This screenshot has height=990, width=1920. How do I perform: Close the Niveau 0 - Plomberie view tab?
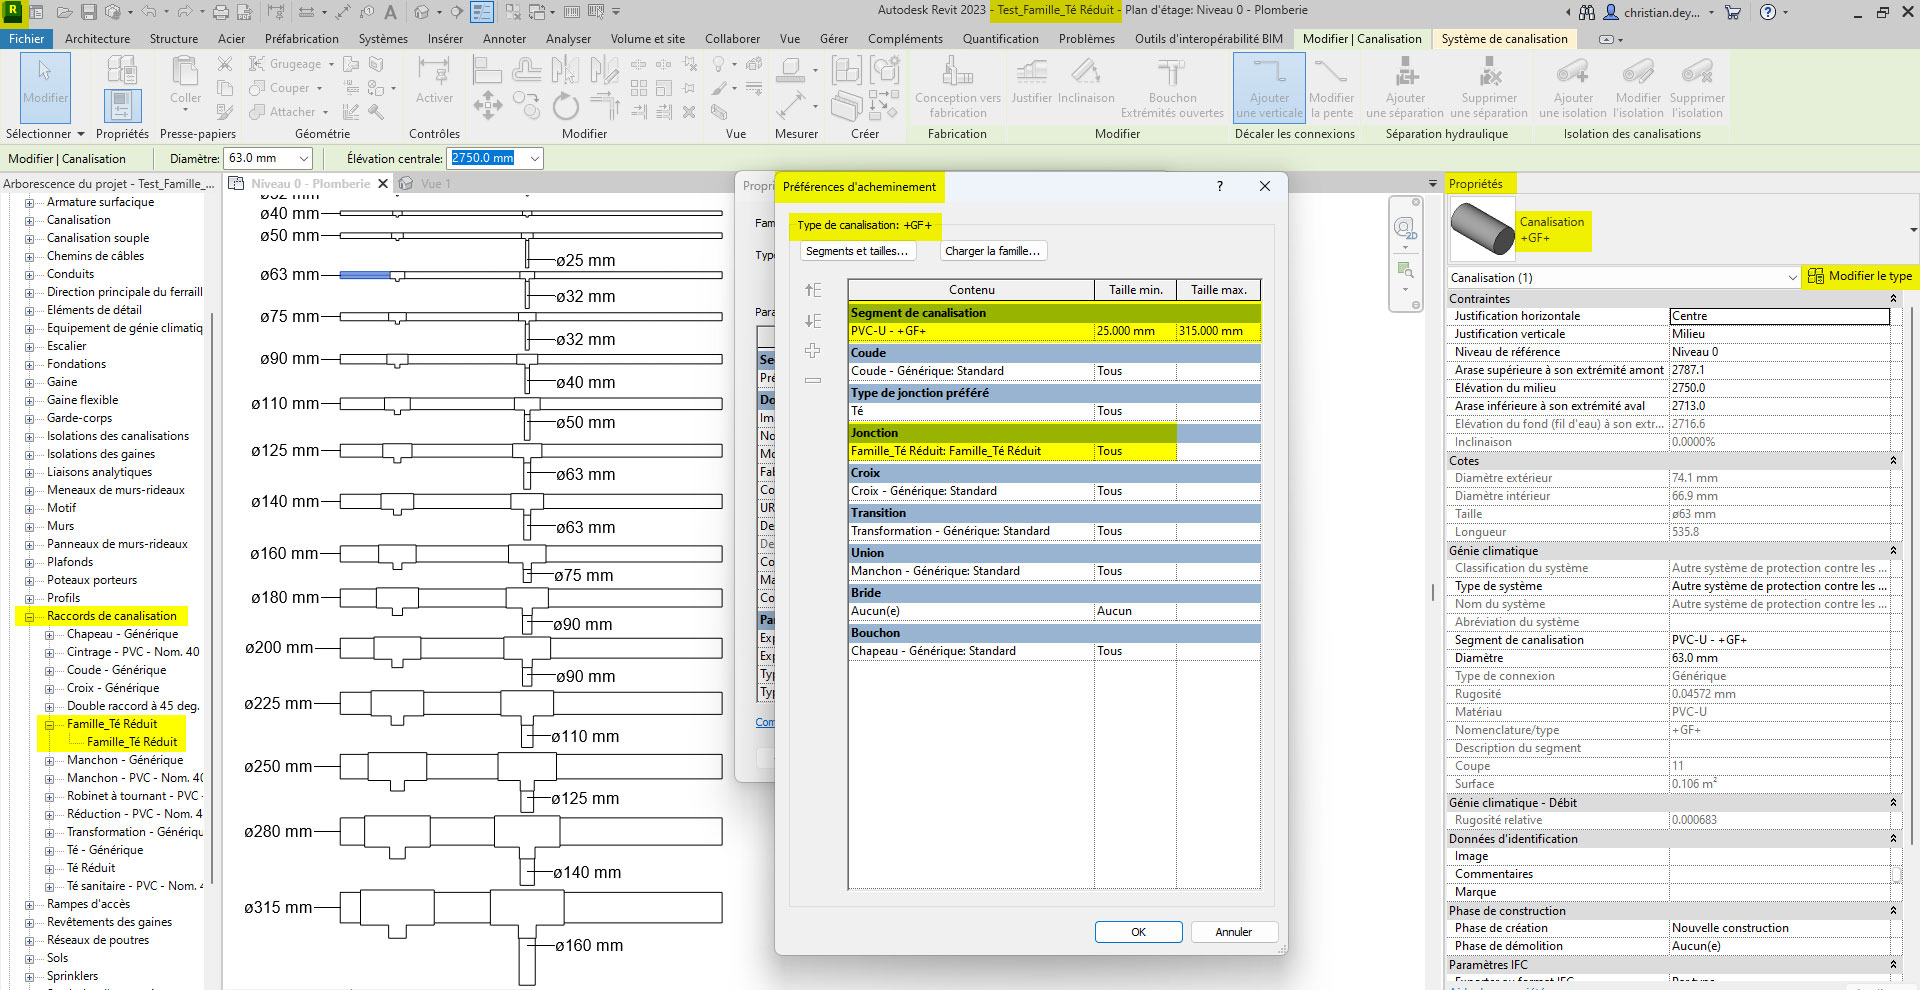(383, 184)
